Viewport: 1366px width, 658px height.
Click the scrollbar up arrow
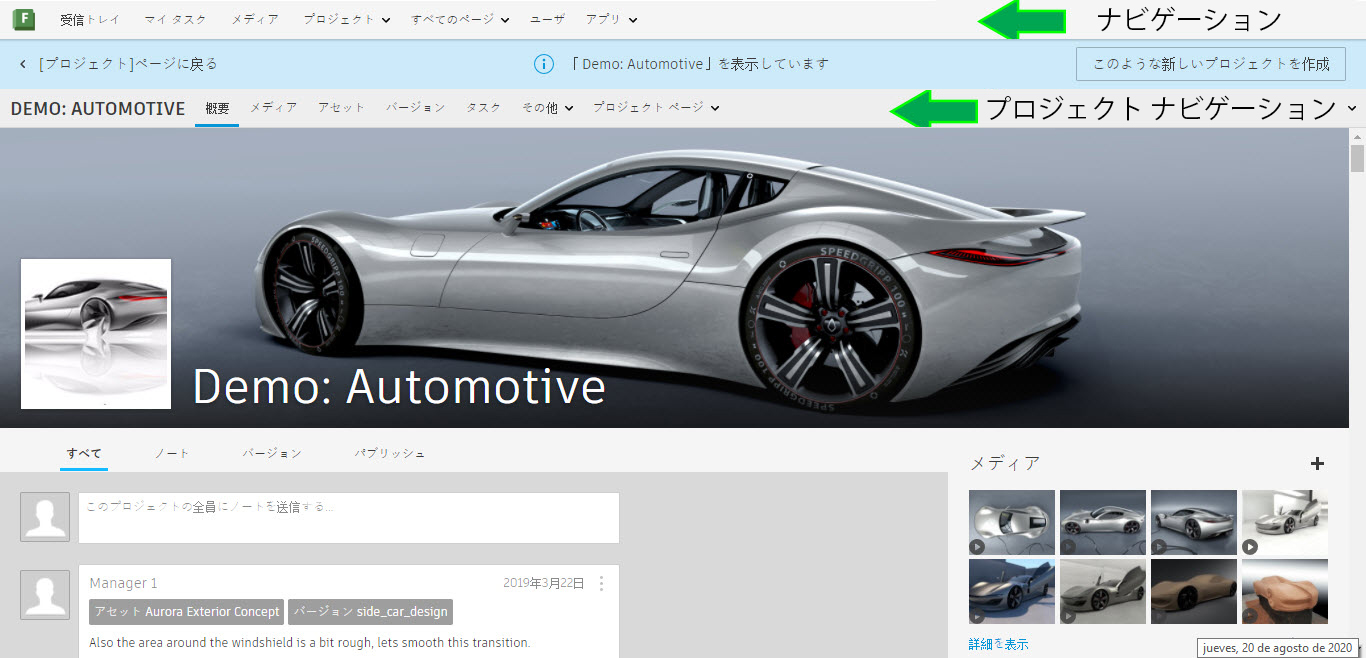tap(1357, 136)
